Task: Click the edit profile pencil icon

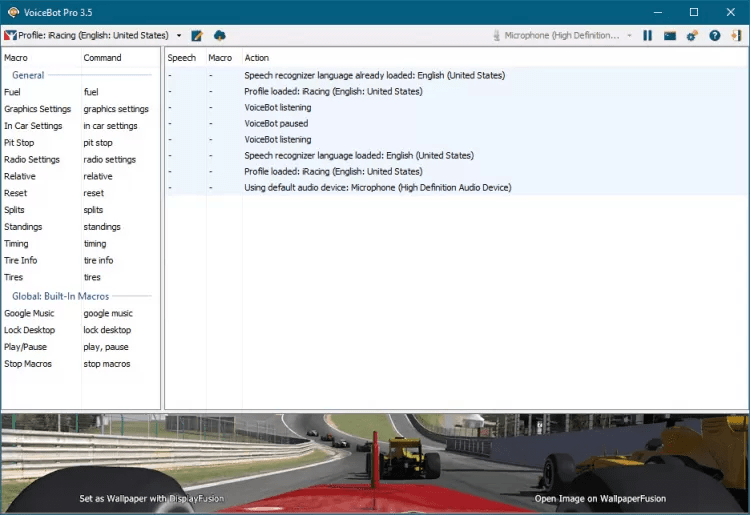Action: click(197, 35)
